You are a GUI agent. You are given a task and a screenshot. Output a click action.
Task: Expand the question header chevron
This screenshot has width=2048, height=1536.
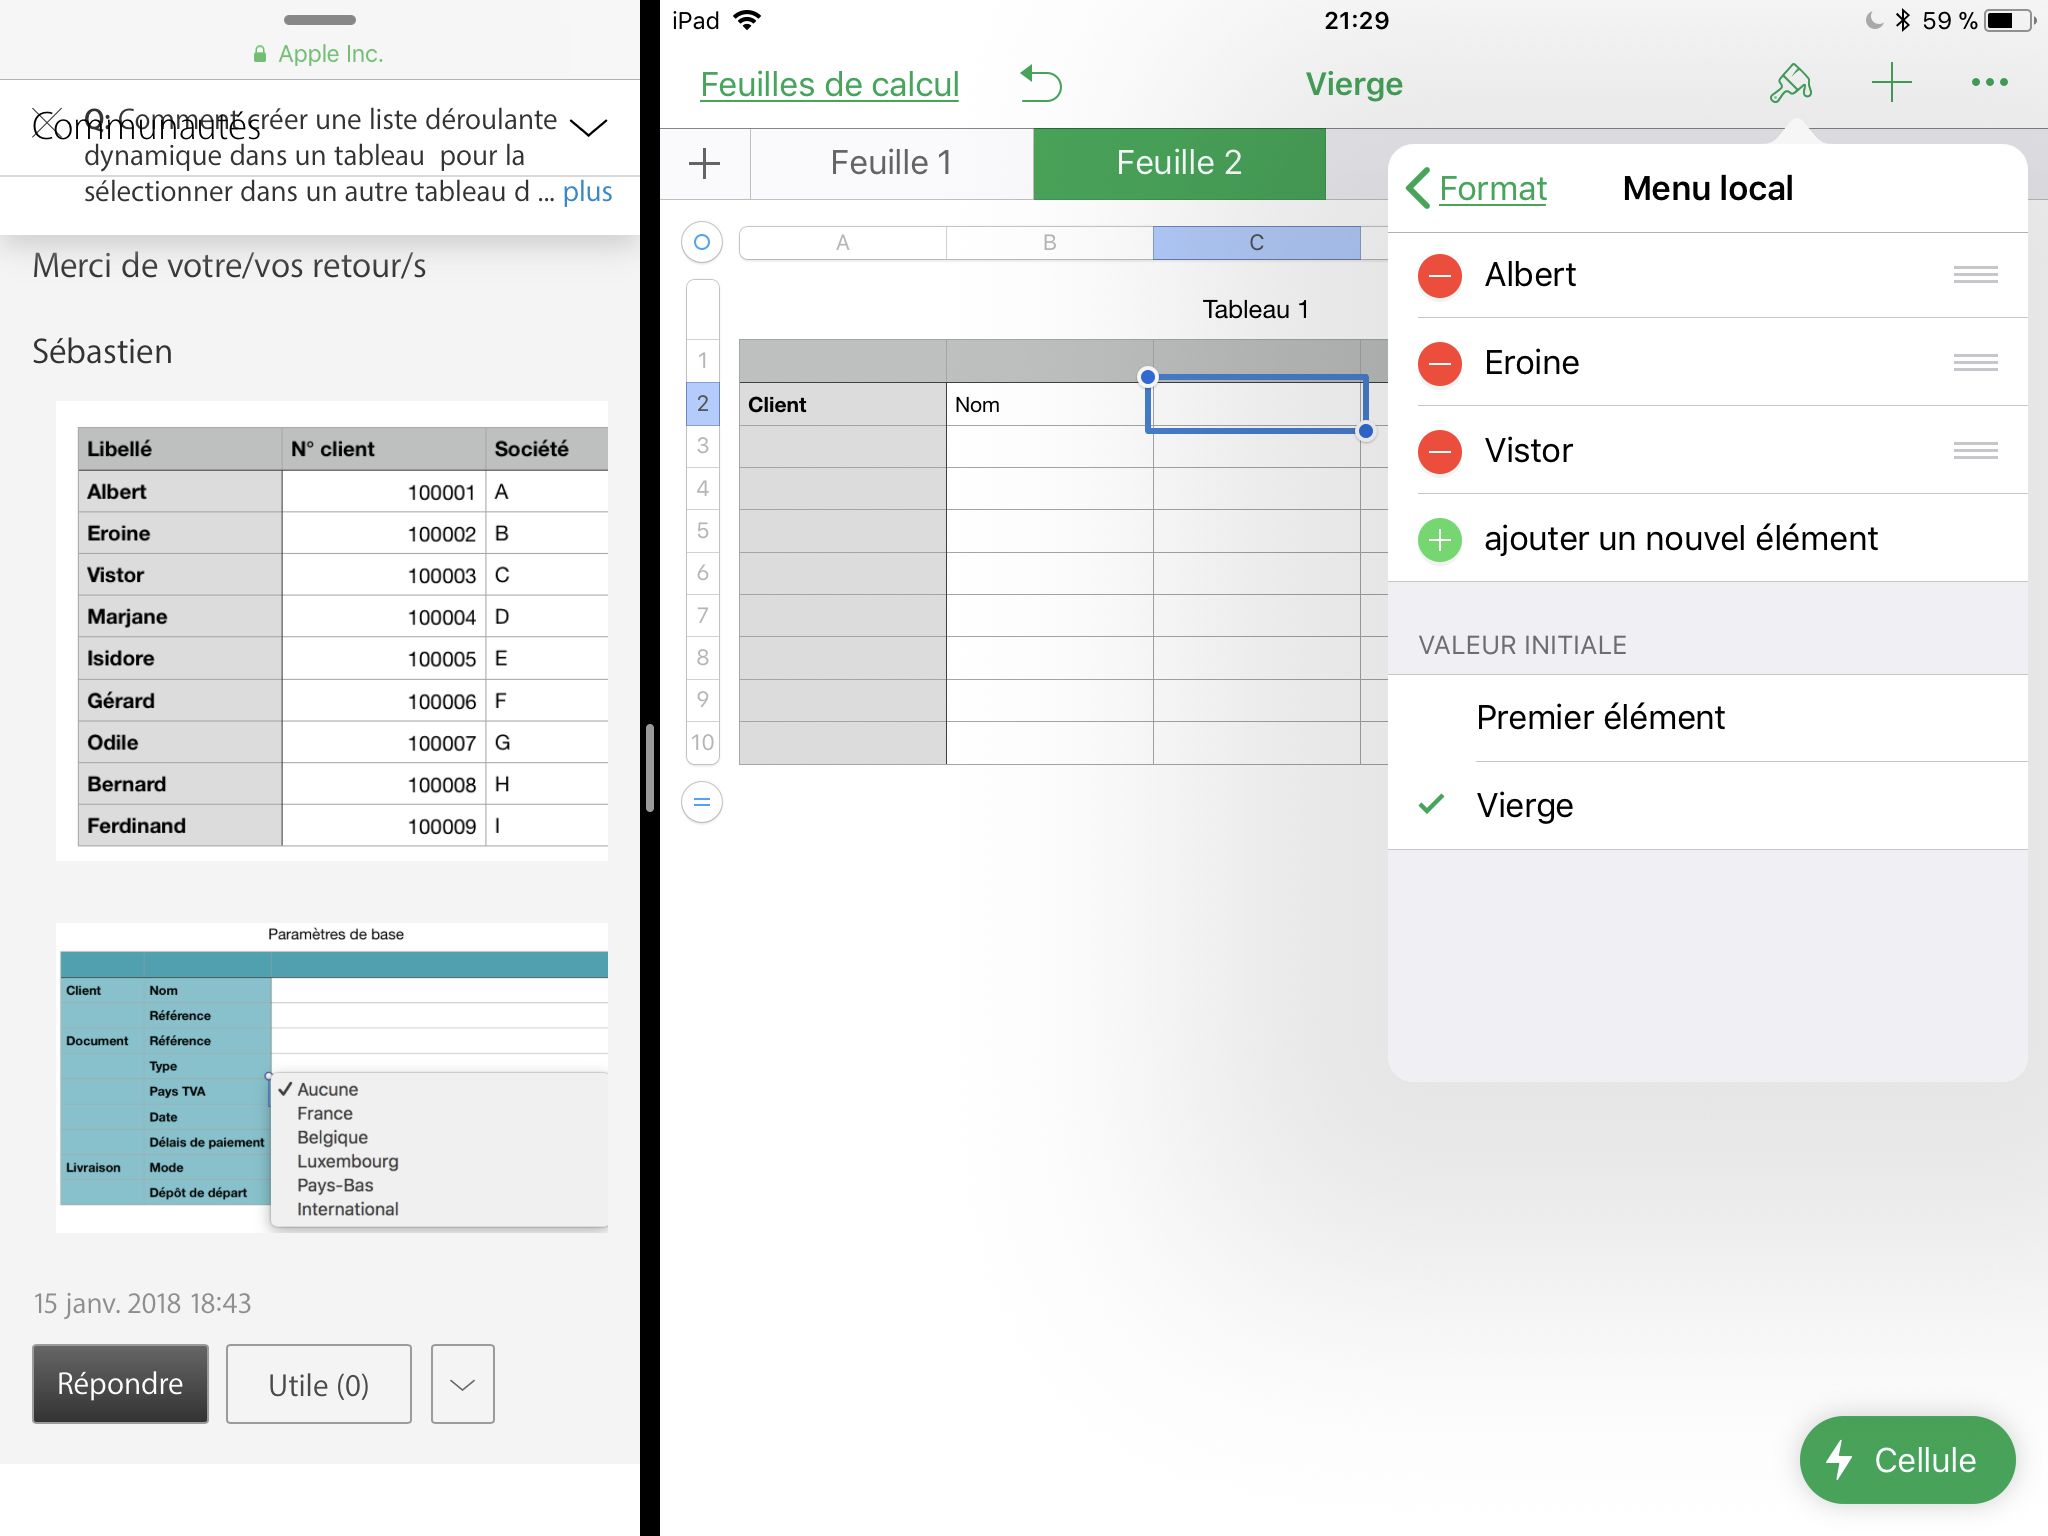click(588, 128)
